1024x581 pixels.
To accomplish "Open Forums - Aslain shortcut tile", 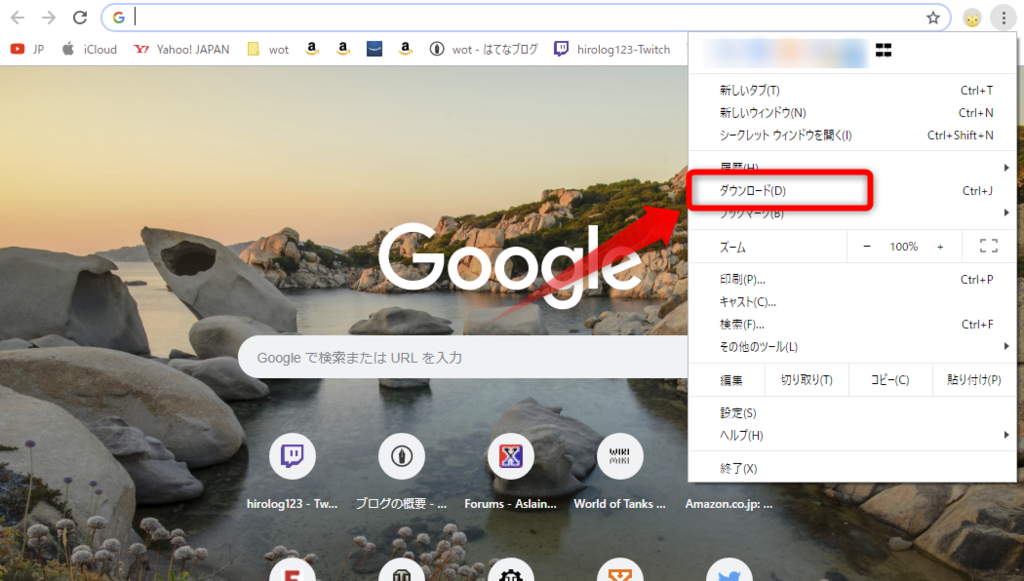I will click(x=510, y=456).
